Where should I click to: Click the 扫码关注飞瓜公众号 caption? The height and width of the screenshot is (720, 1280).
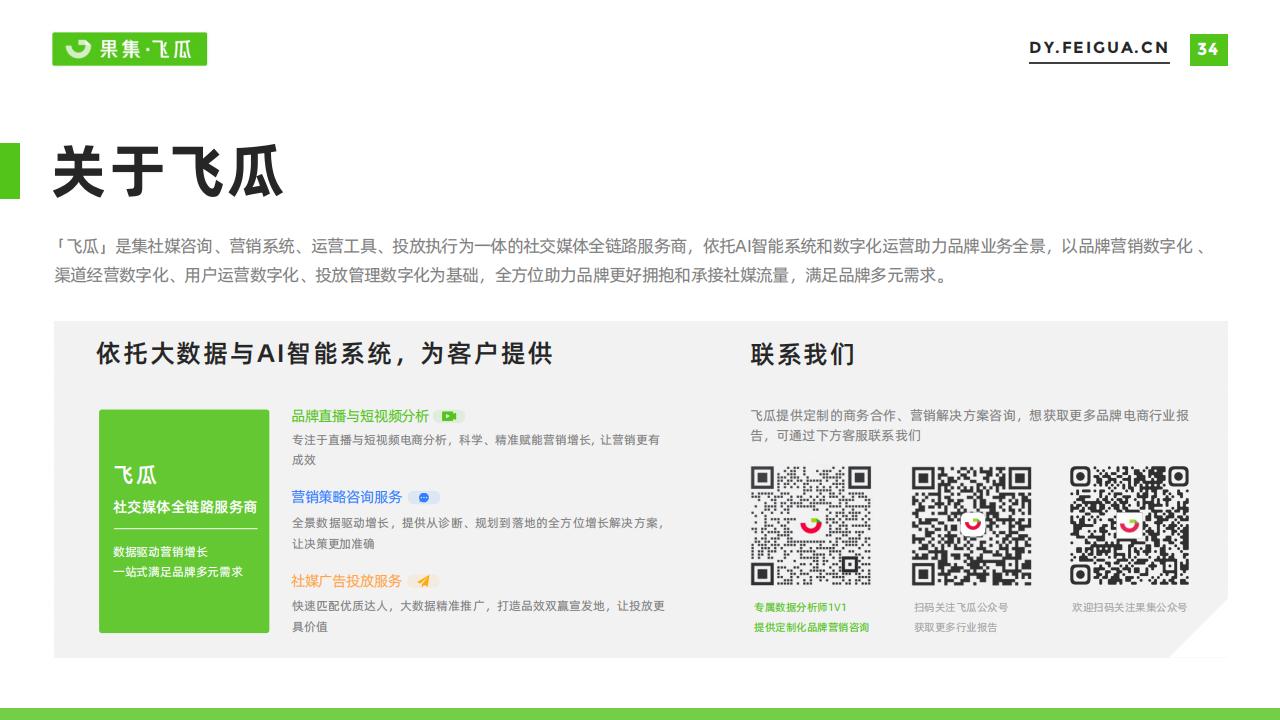pyautogui.click(x=961, y=607)
